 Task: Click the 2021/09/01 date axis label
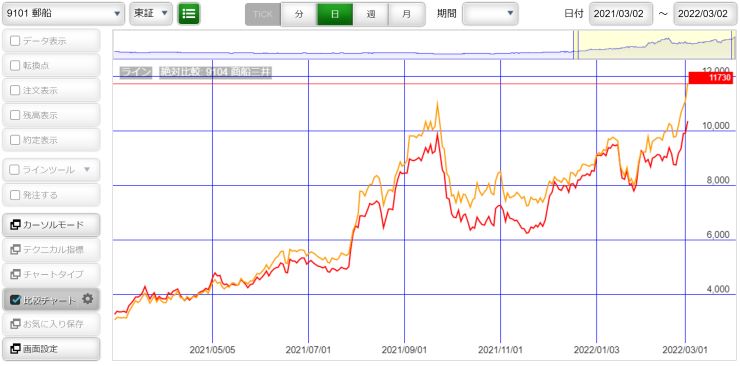(404, 350)
